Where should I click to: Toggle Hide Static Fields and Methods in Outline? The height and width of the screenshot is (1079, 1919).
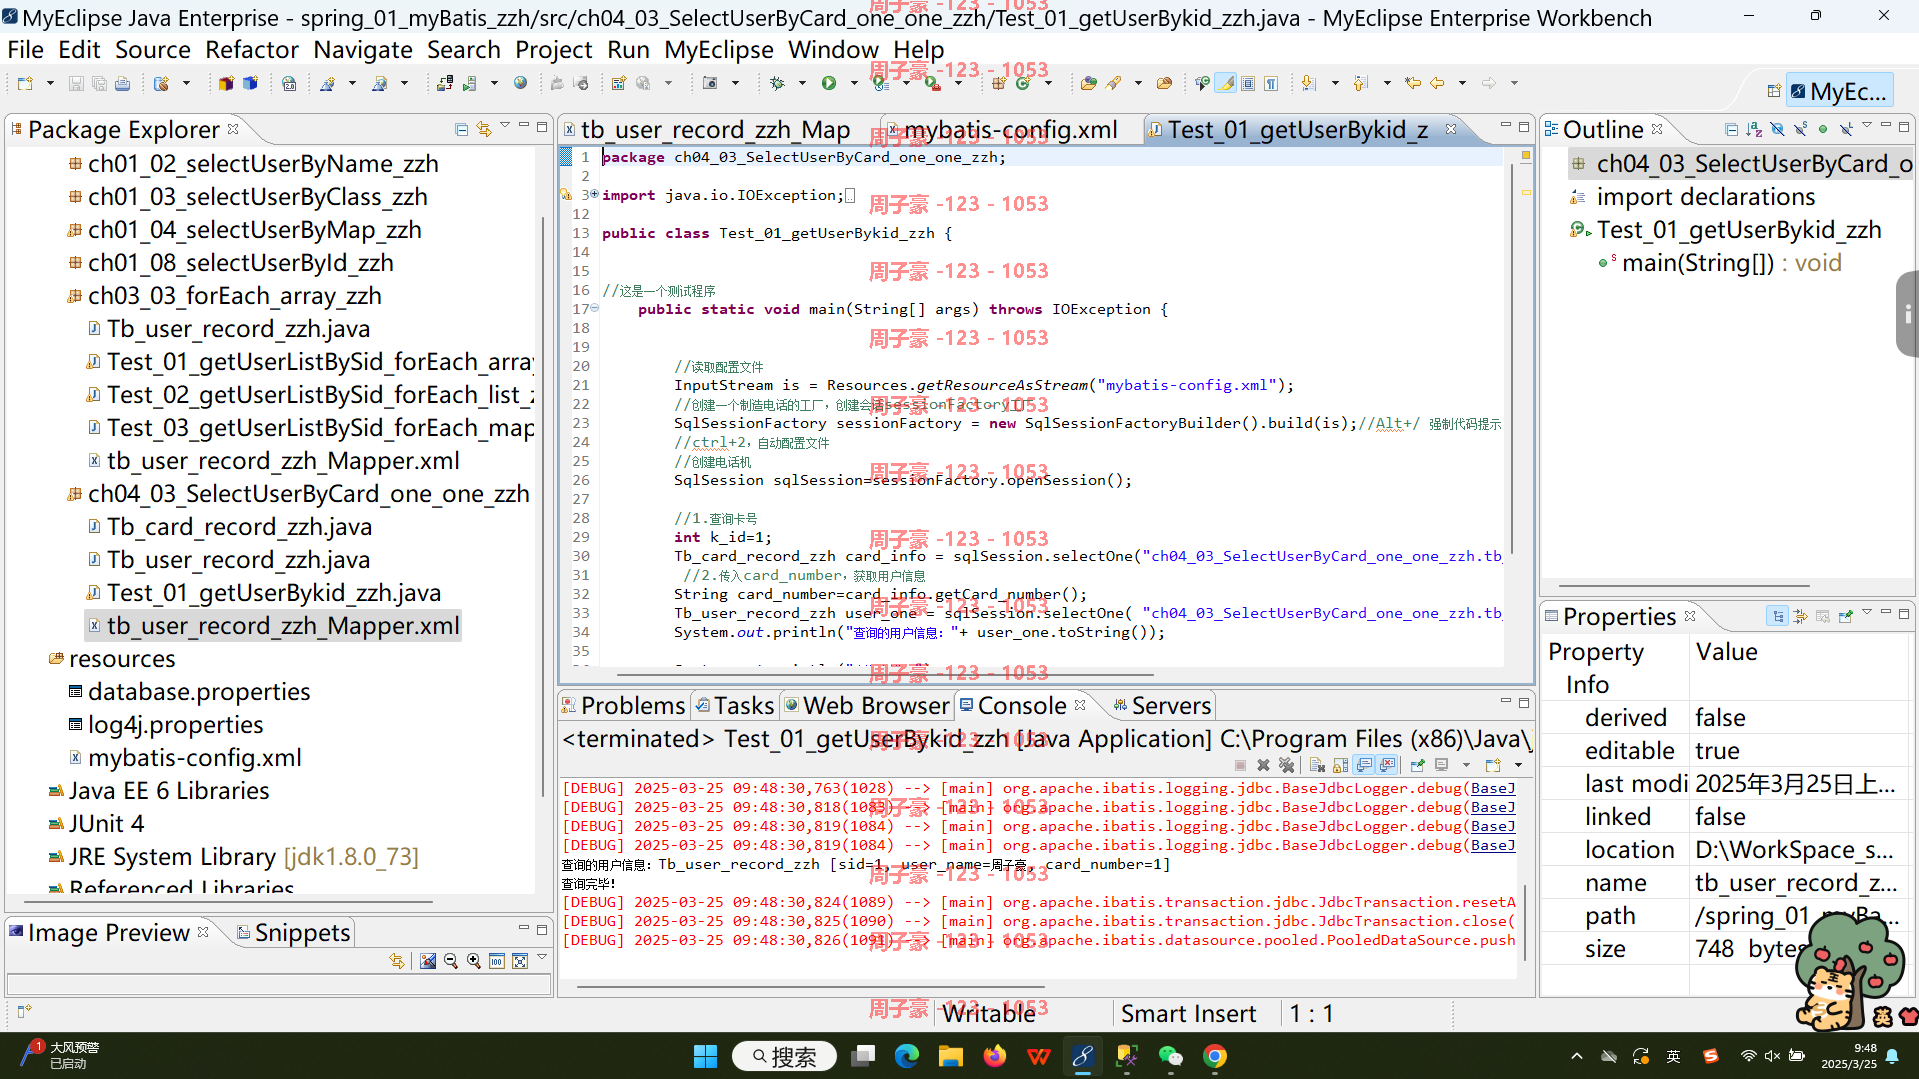coord(1800,129)
